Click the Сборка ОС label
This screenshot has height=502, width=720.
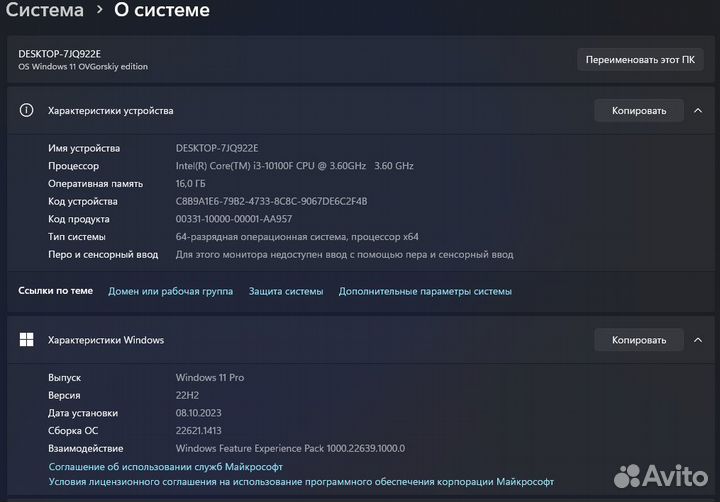click(73, 430)
